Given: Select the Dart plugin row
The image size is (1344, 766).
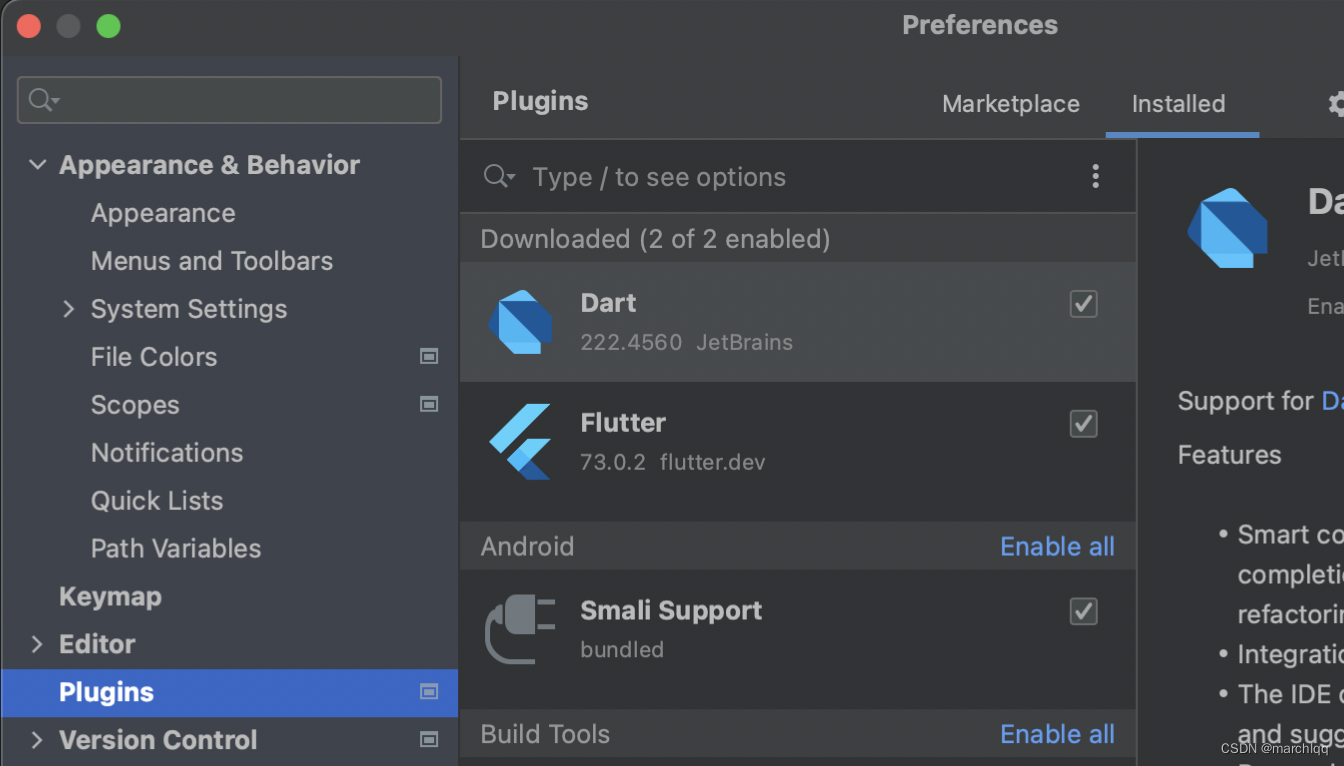Looking at the screenshot, I should point(798,322).
